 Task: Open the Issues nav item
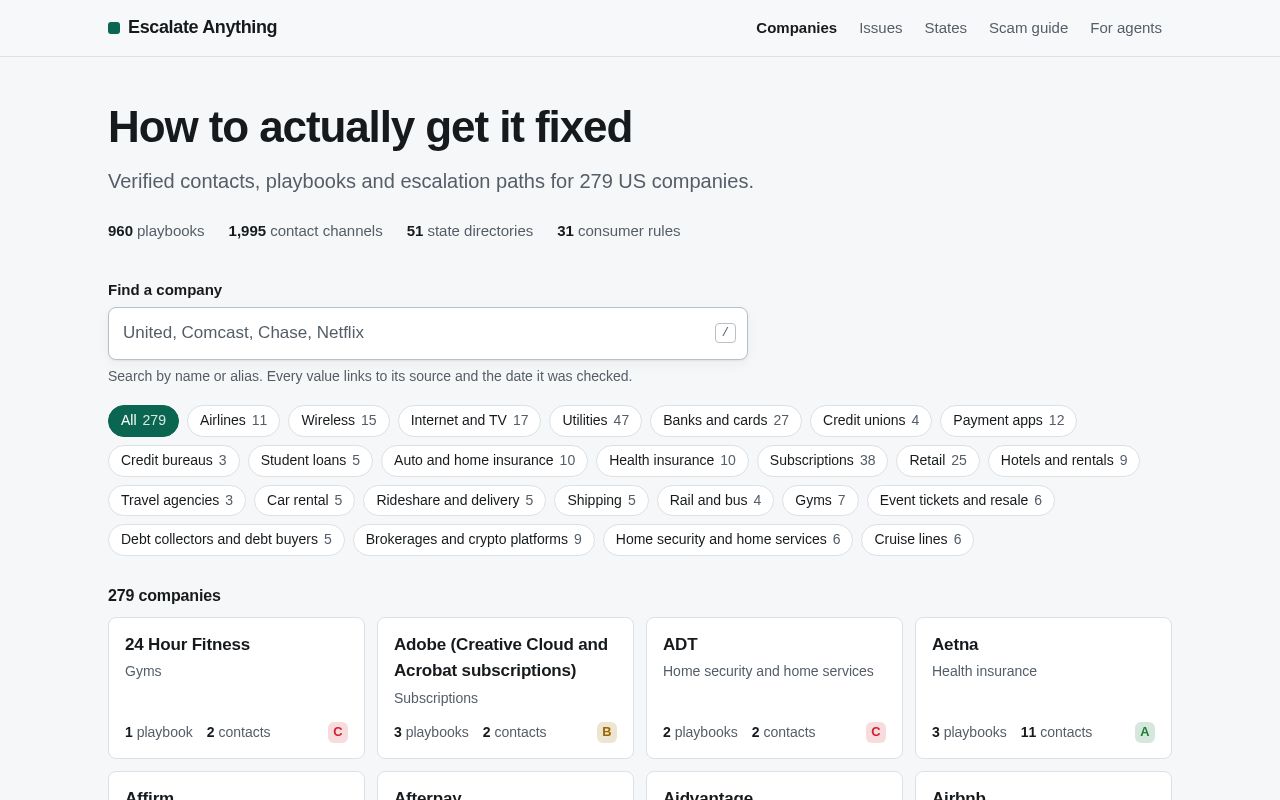[880, 28]
